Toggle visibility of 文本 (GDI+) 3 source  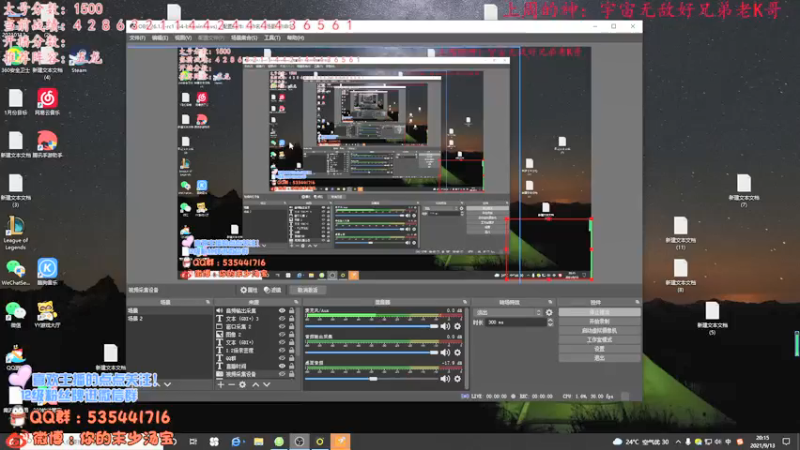coord(282,318)
